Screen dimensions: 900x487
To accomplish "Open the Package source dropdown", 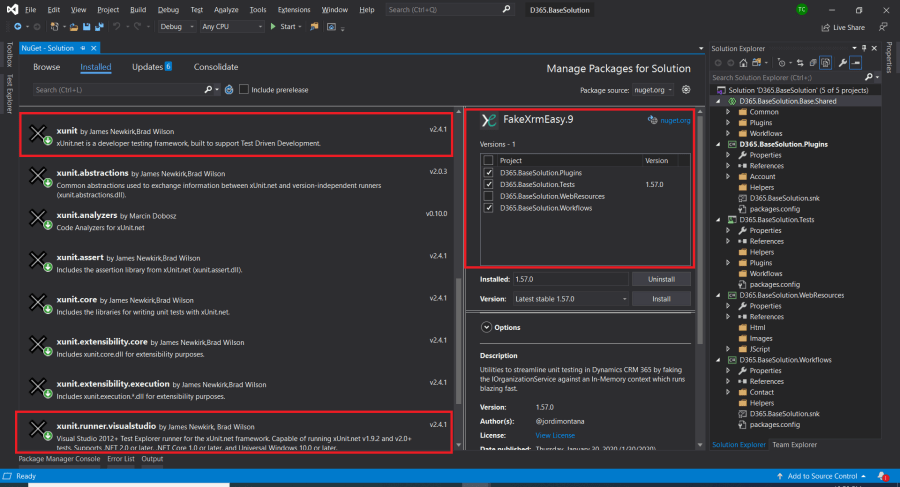I will click(x=656, y=90).
